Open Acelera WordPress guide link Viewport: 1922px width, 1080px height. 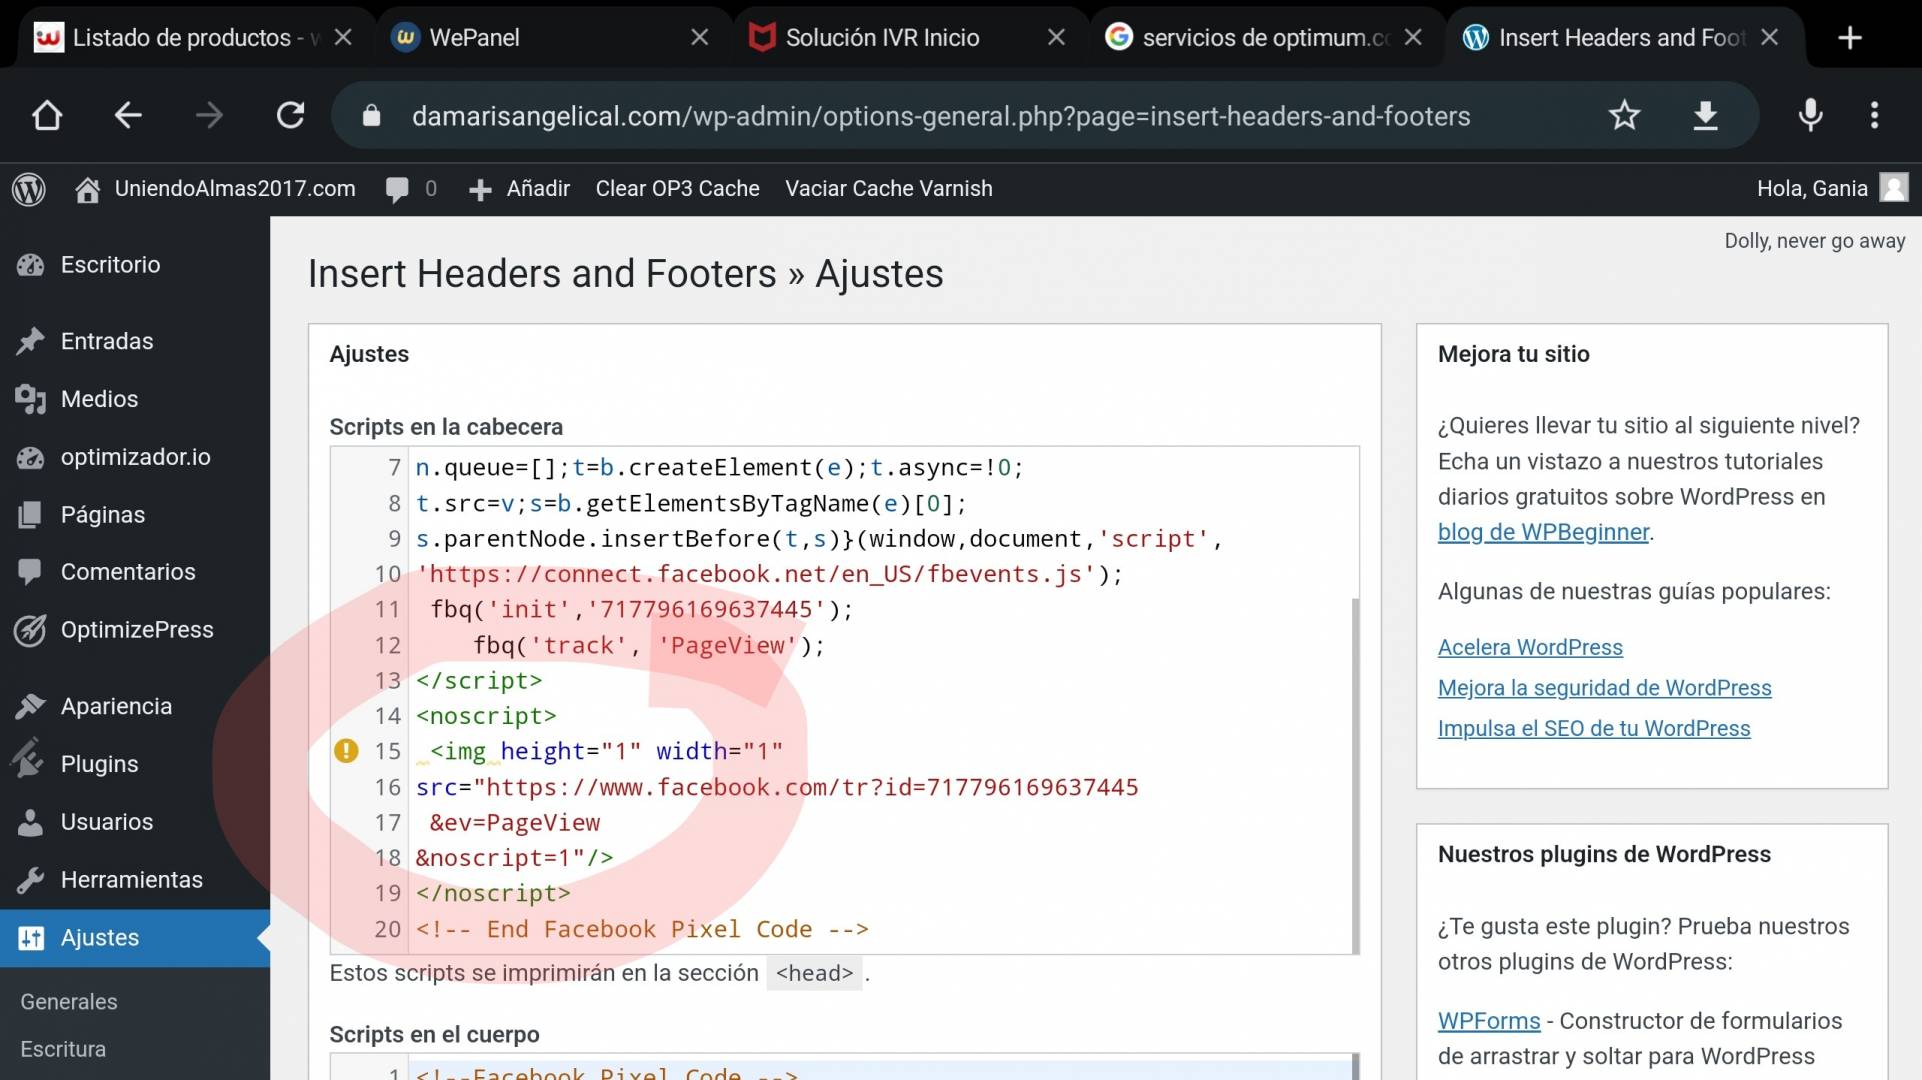[x=1530, y=647]
